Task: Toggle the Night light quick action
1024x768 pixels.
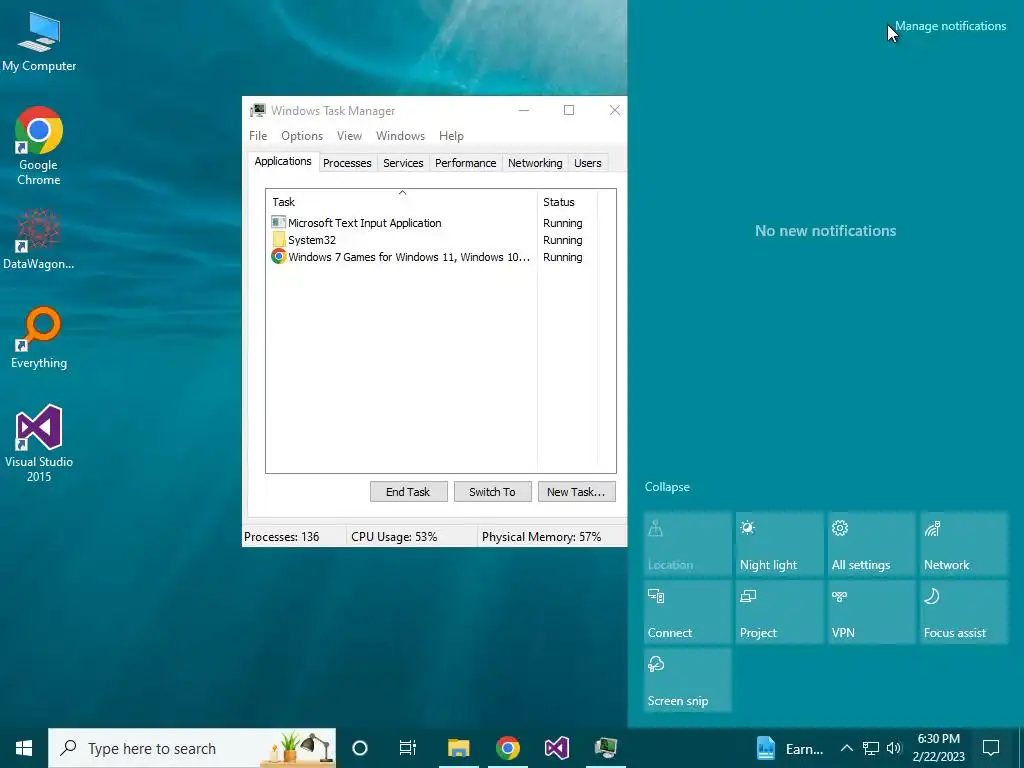Action: 780,544
